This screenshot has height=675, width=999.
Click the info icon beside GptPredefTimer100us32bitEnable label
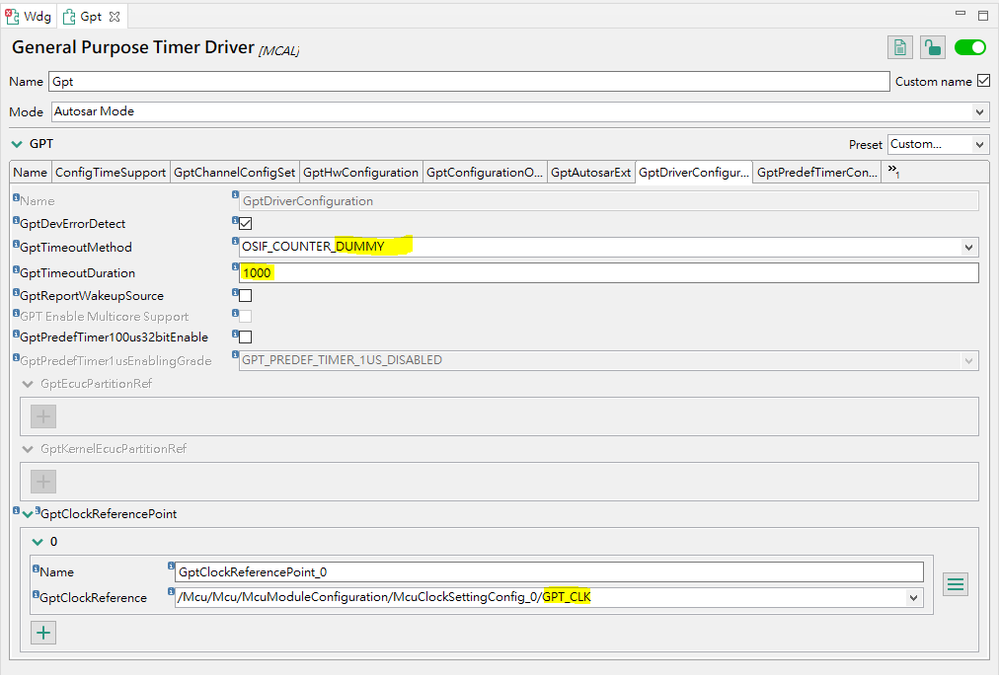pos(16,334)
